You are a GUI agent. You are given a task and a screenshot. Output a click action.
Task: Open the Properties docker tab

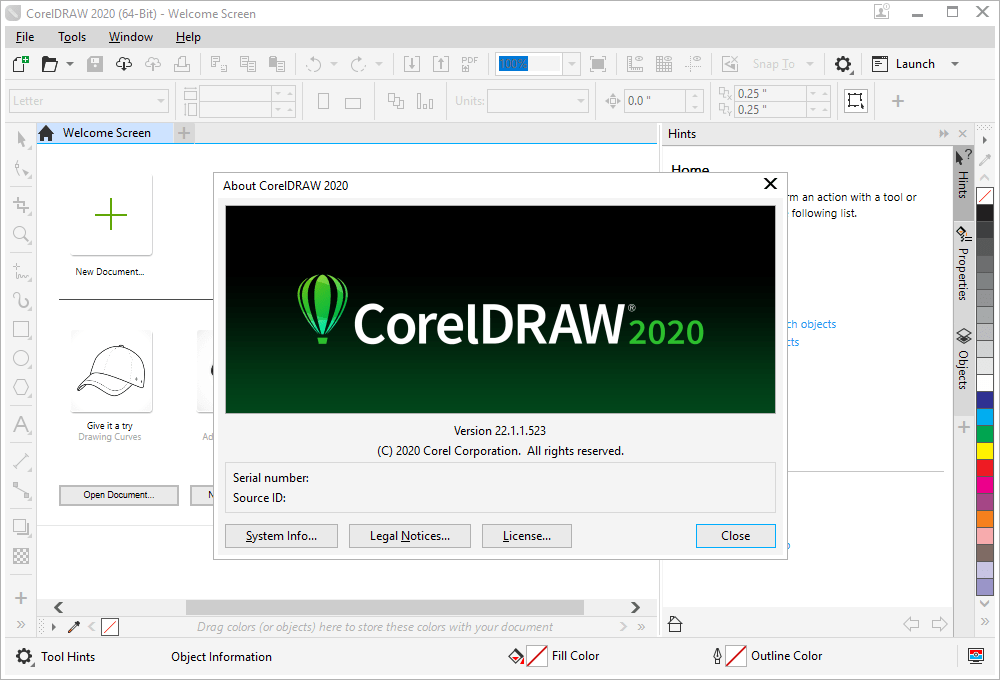[964, 263]
